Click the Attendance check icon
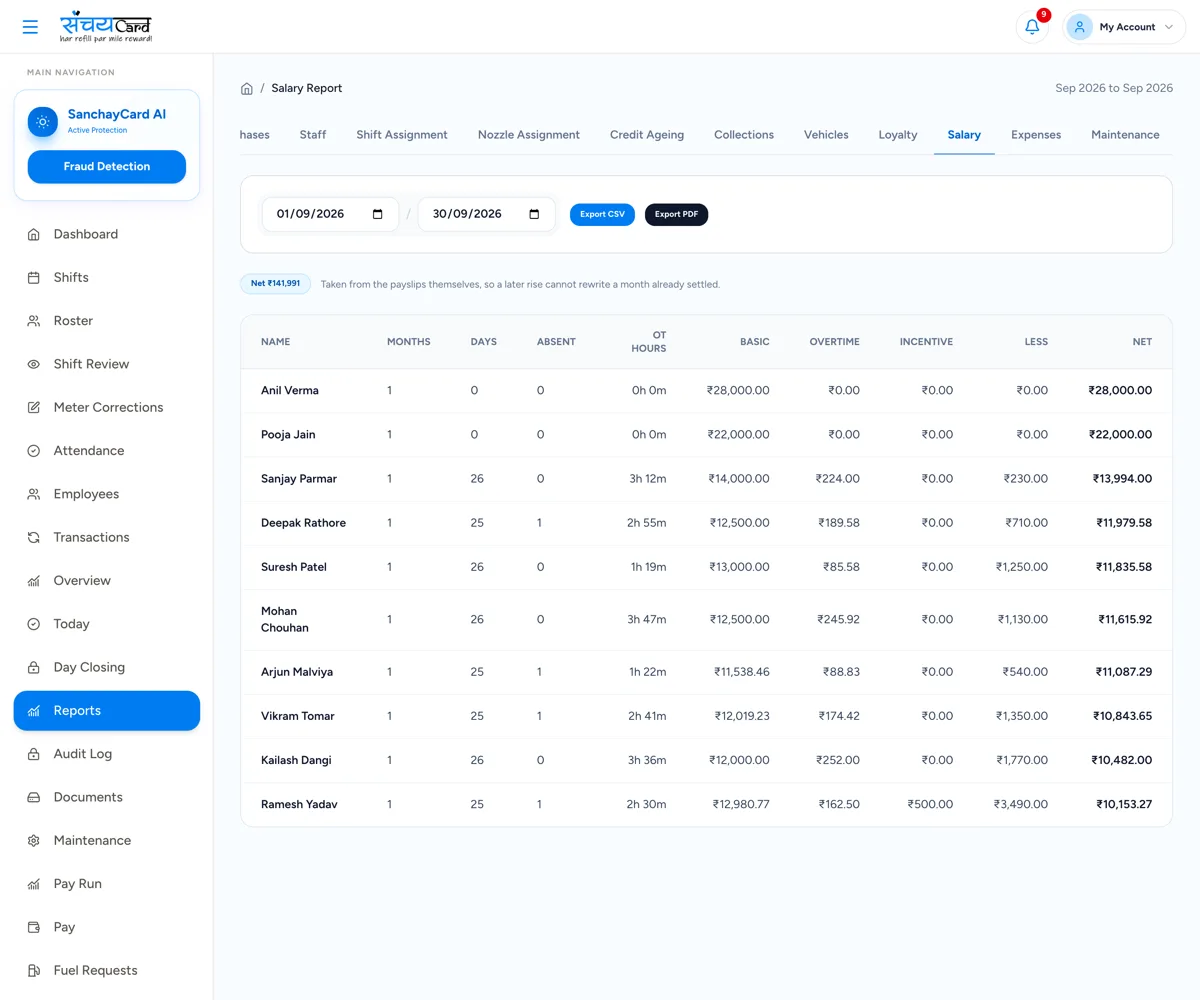The height and width of the screenshot is (1000, 1200). 33,451
